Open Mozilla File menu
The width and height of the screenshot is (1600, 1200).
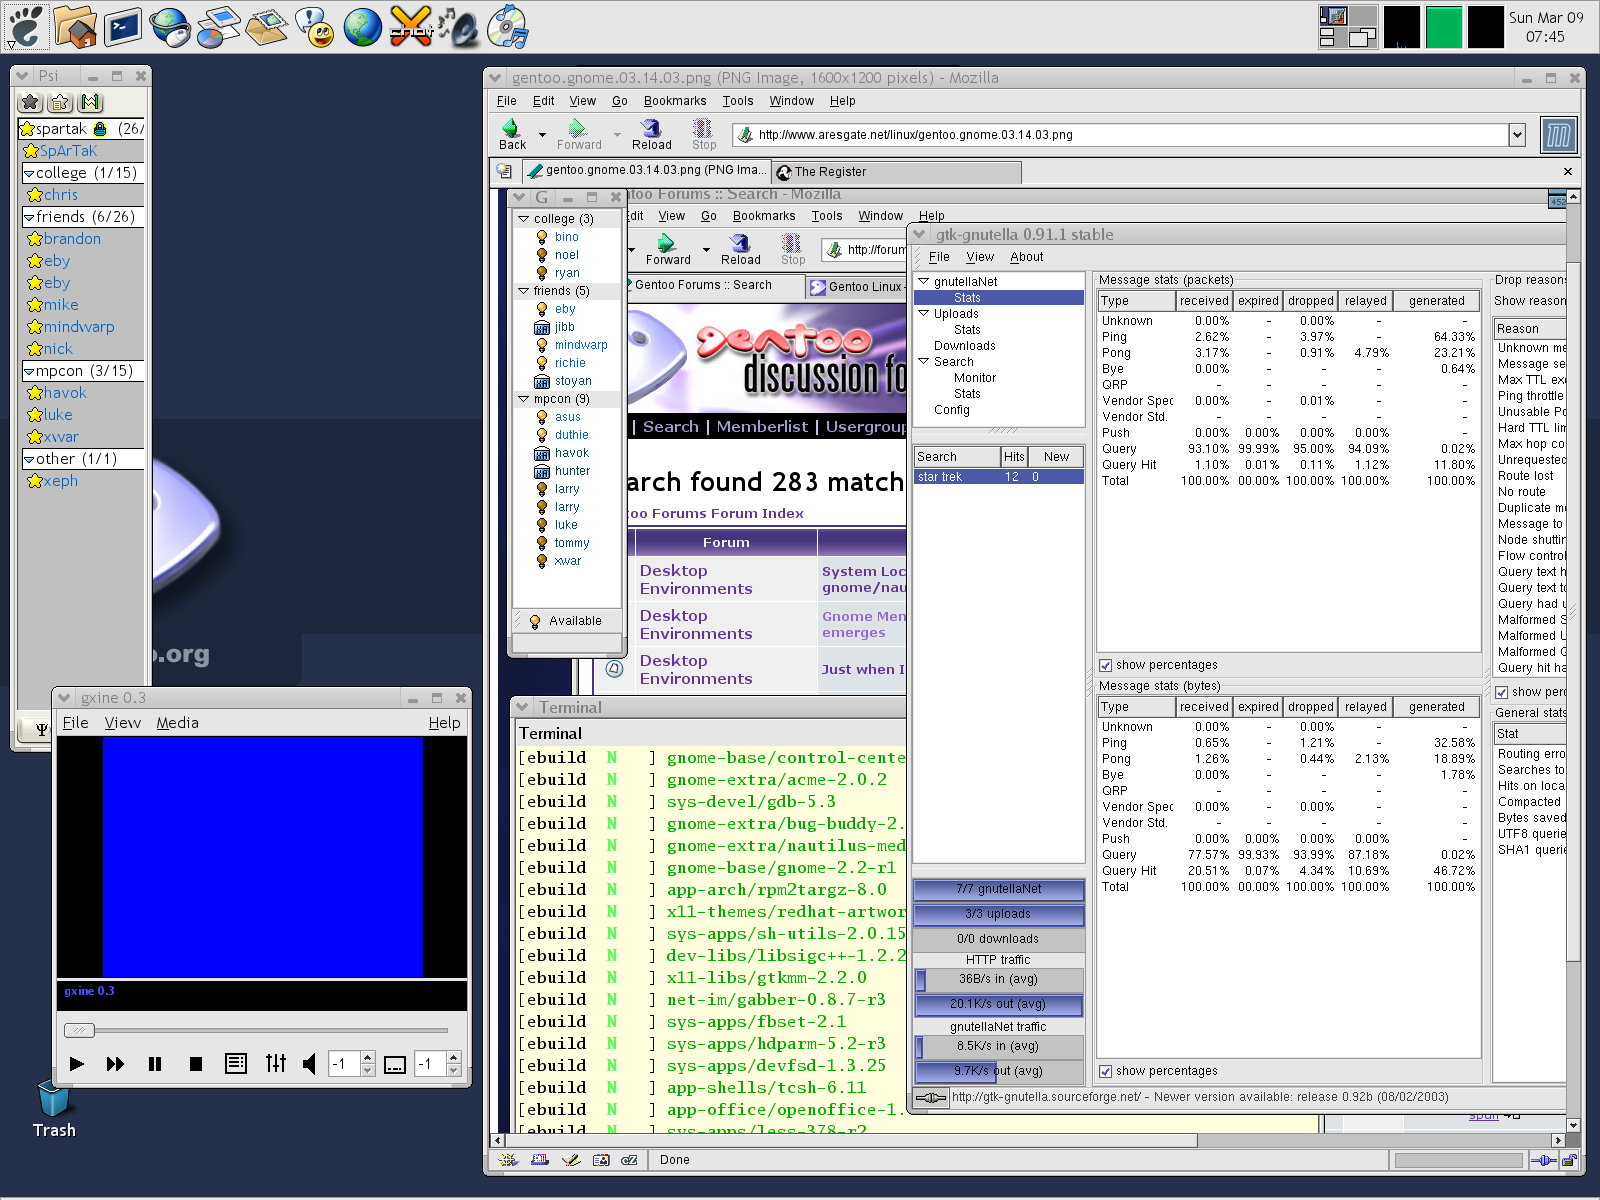pos(507,101)
